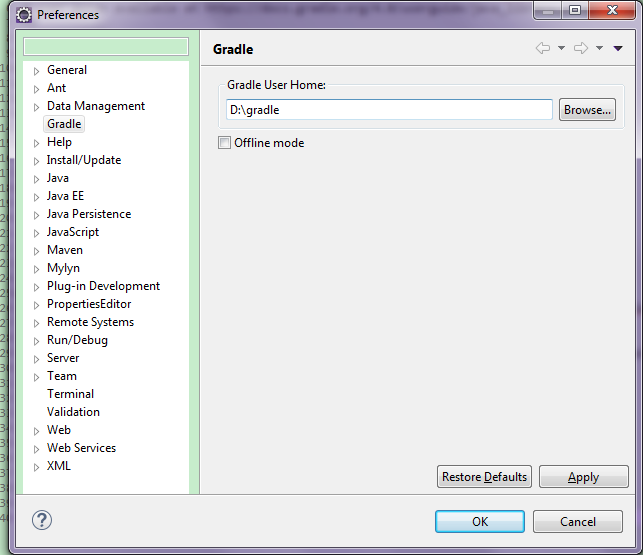Click the Preferences window gear icon
Image resolution: width=643 pixels, height=555 pixels.
tap(24, 15)
